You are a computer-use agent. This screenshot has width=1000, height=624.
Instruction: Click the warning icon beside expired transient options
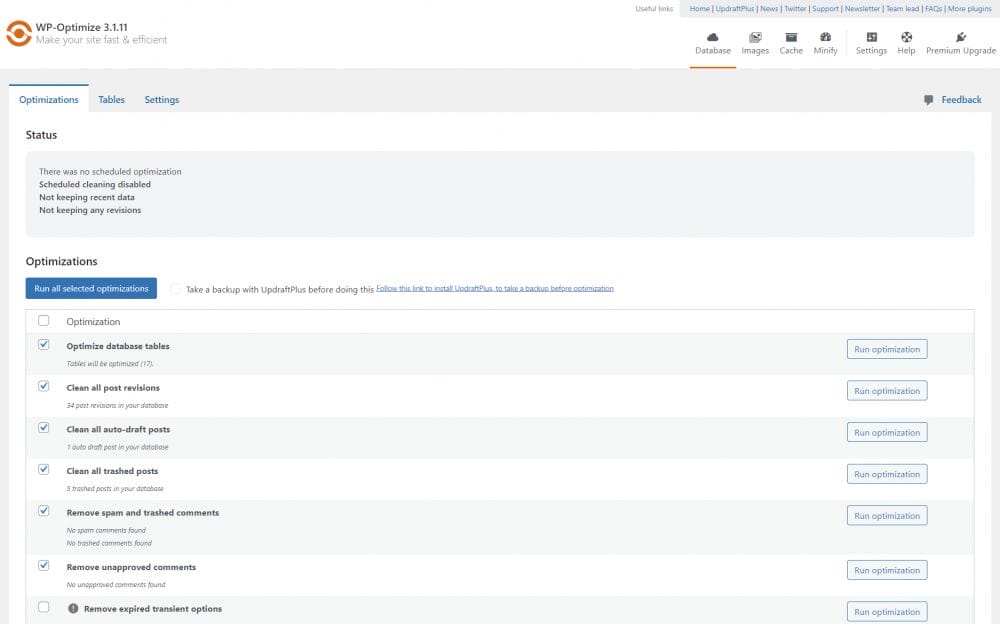pos(73,608)
